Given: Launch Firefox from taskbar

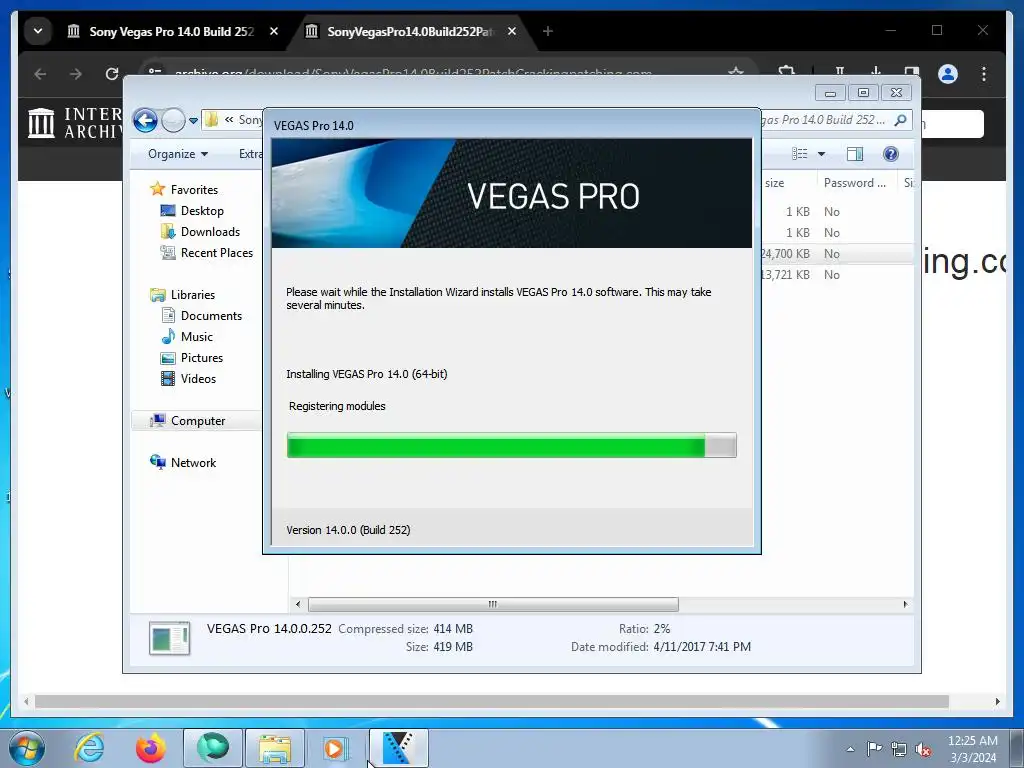Looking at the screenshot, I should click(x=150, y=748).
